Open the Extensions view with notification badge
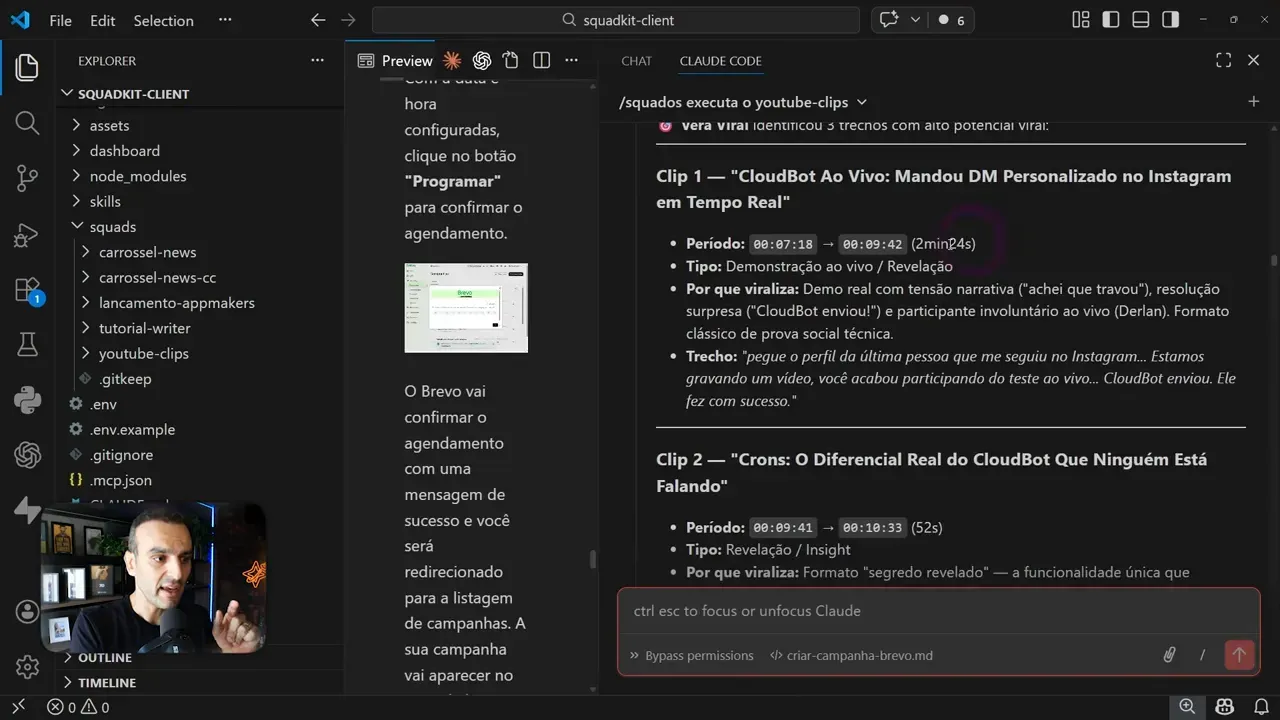Image resolution: width=1280 pixels, height=720 pixels. pos(27,289)
